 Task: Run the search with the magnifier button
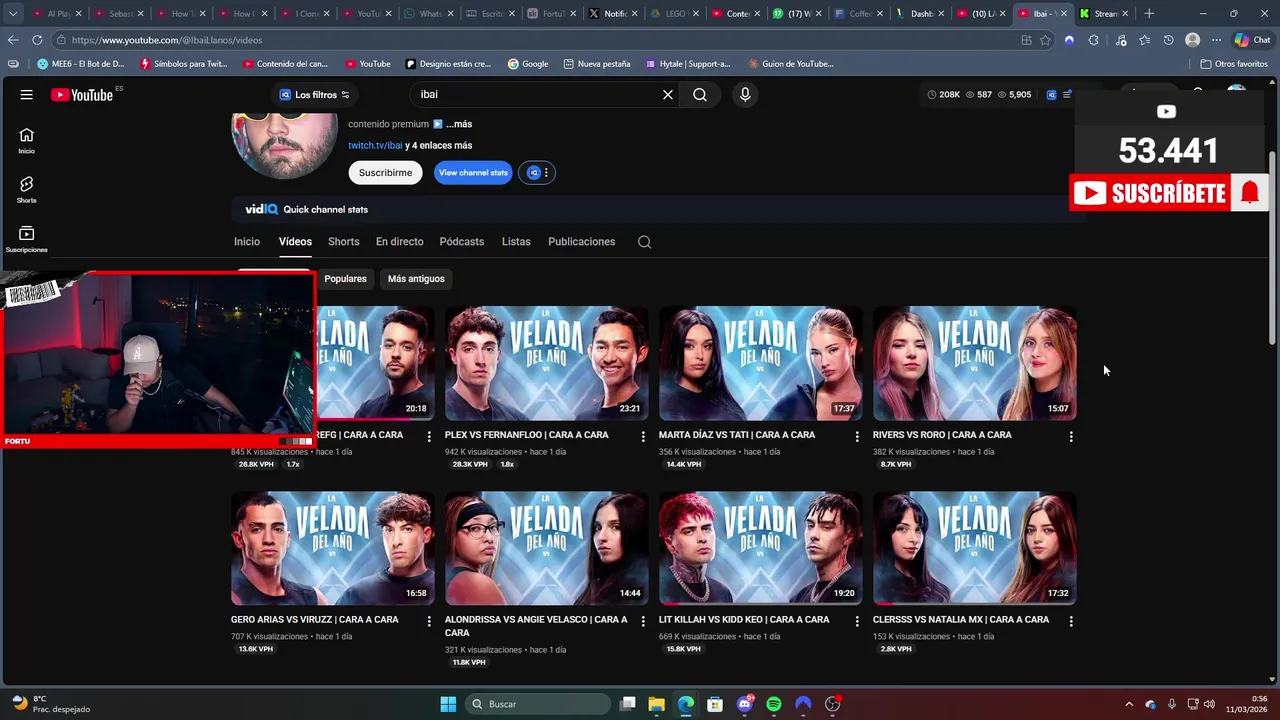point(700,95)
